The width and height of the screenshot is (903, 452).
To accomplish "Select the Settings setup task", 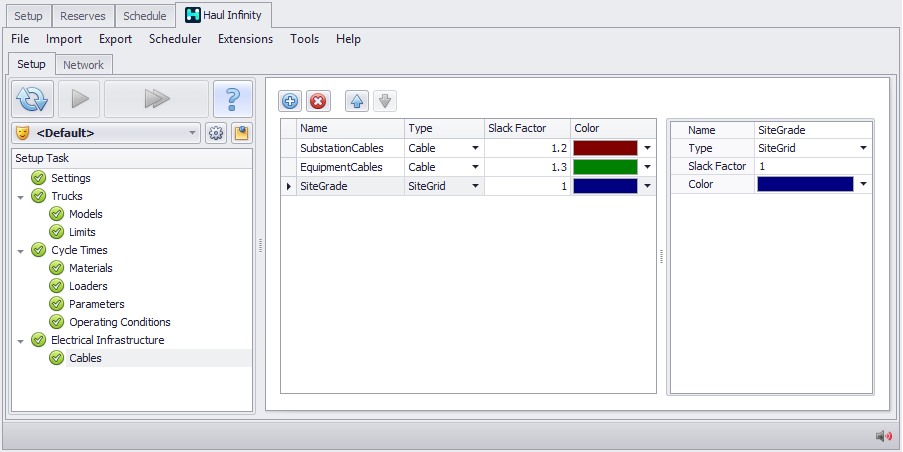I will (x=71, y=178).
